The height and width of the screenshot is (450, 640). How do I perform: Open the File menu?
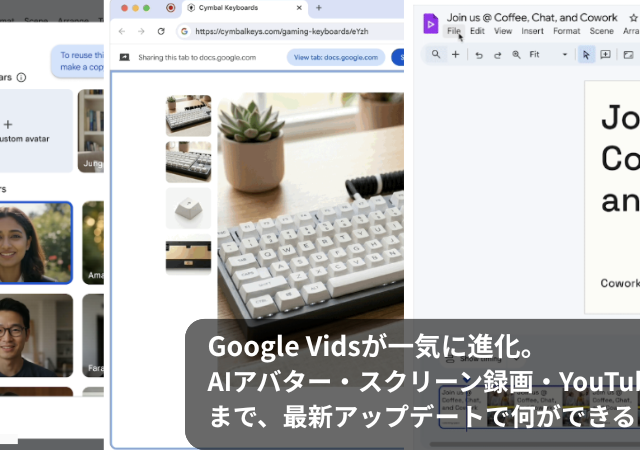(x=454, y=31)
